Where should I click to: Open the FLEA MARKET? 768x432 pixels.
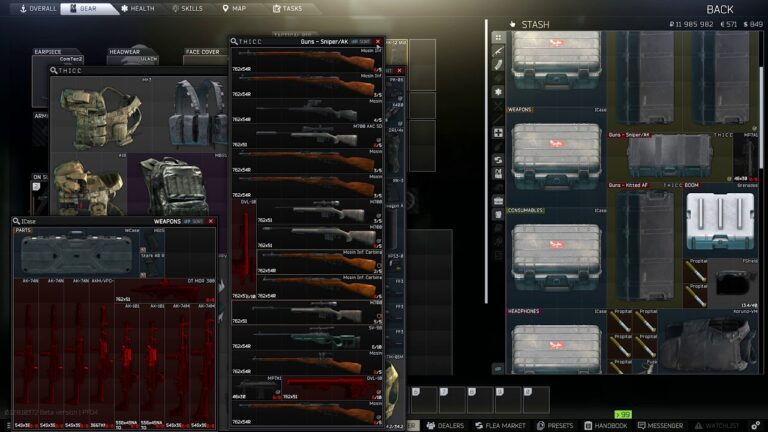(x=500, y=426)
